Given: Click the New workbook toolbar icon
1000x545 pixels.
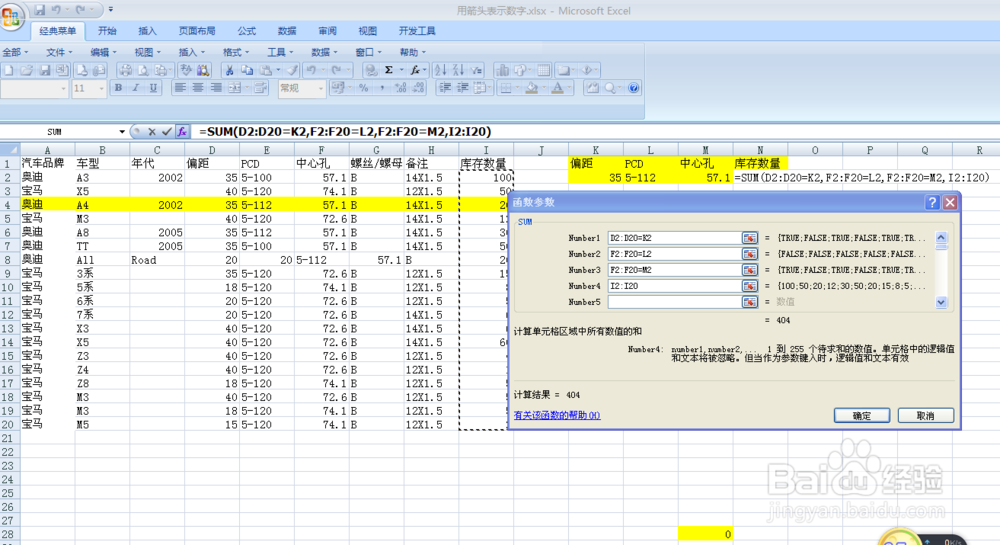Looking at the screenshot, I should (x=9, y=70).
